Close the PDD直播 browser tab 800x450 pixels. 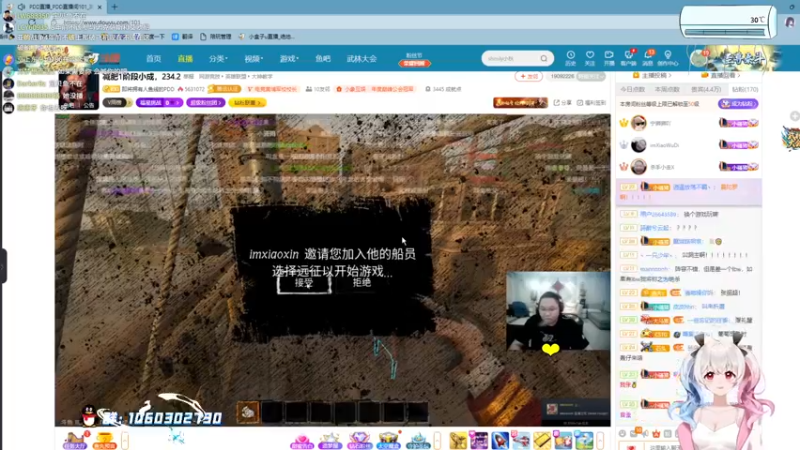[99, 7]
